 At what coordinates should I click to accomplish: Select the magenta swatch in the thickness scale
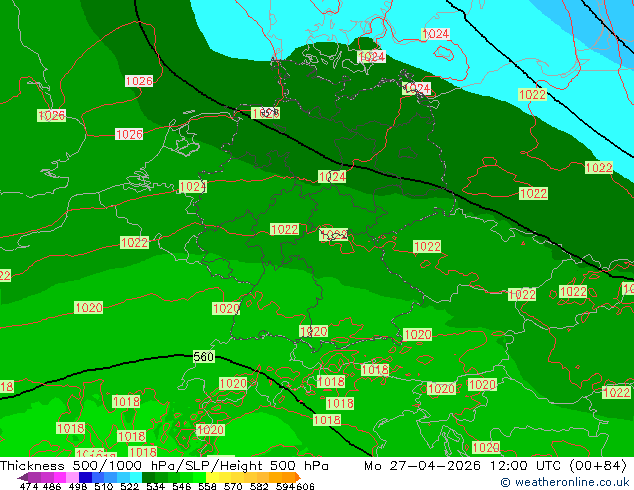tap(60, 477)
